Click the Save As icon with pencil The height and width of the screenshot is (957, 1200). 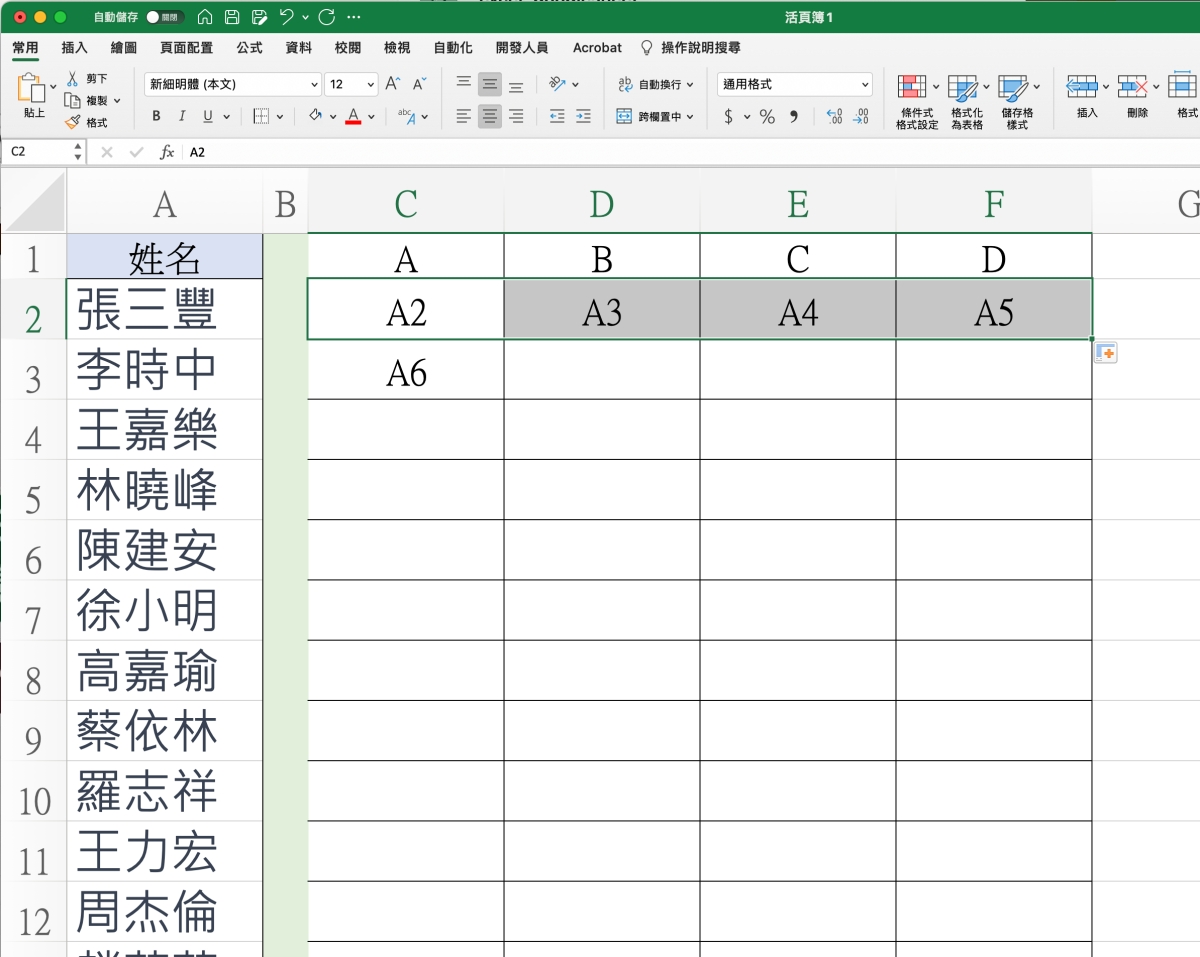[260, 17]
